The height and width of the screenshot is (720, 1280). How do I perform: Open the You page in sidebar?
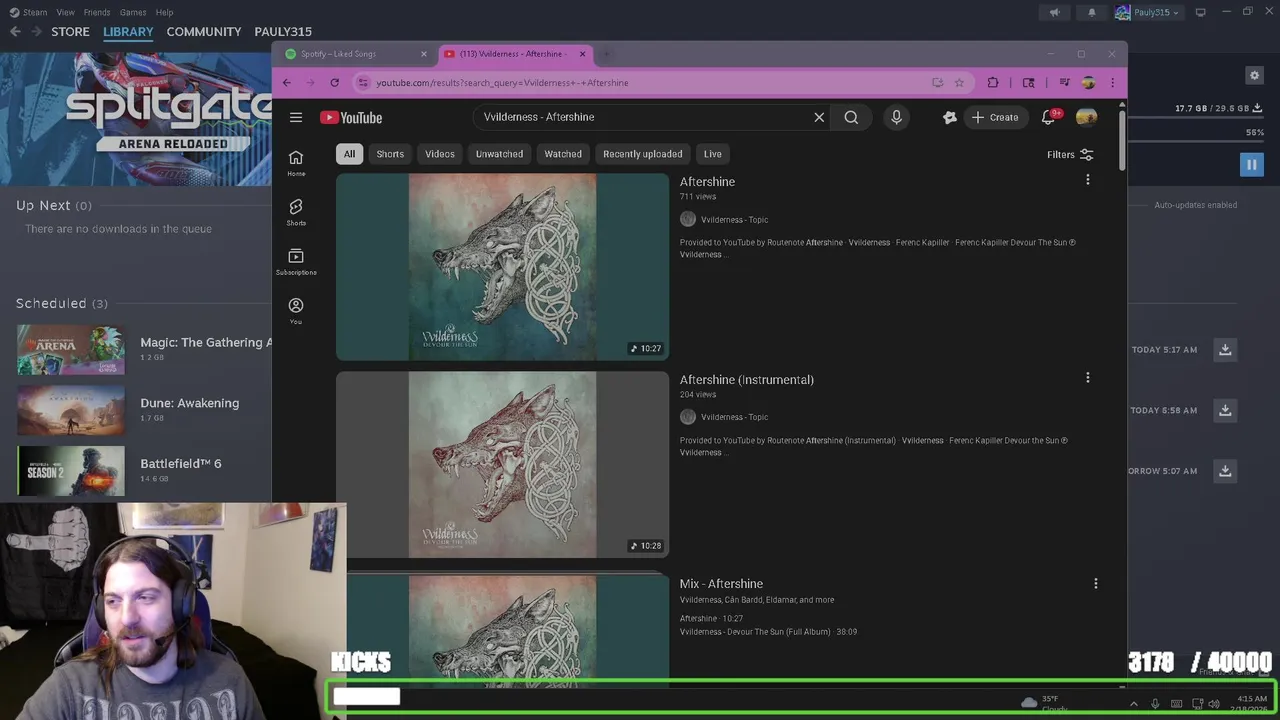coord(296,311)
